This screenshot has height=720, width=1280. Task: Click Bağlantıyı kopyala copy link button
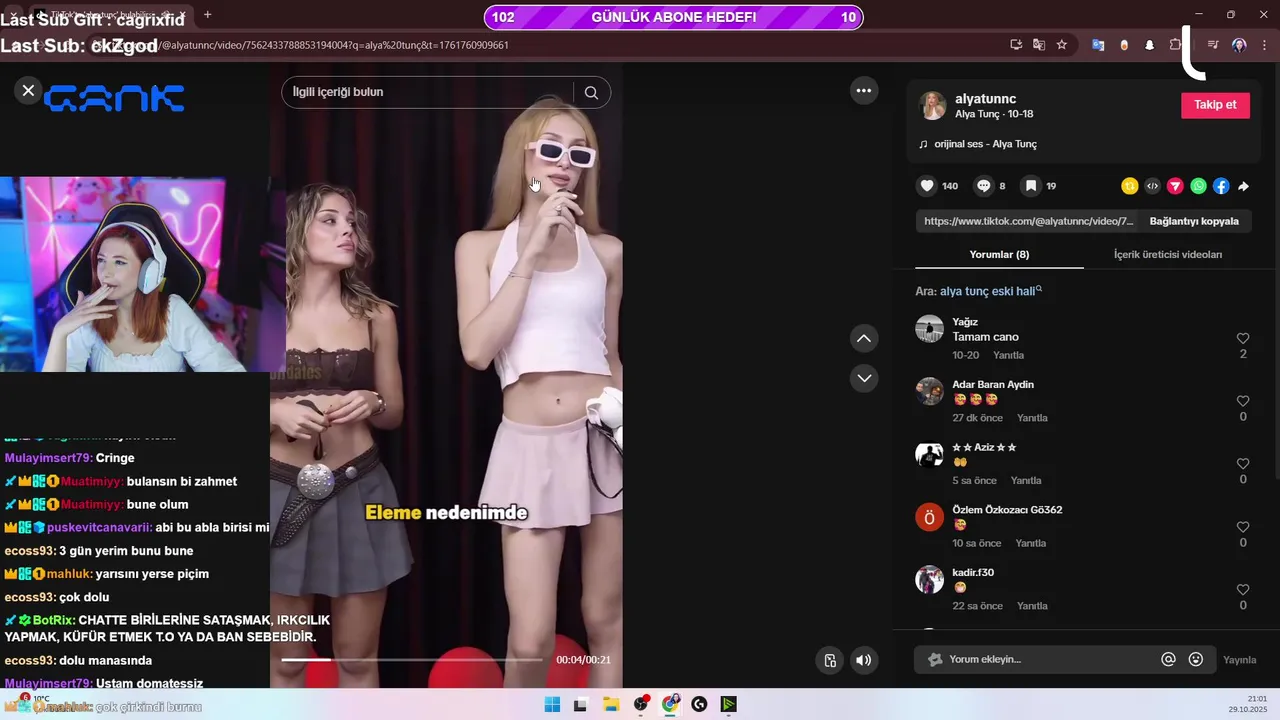coord(1194,221)
